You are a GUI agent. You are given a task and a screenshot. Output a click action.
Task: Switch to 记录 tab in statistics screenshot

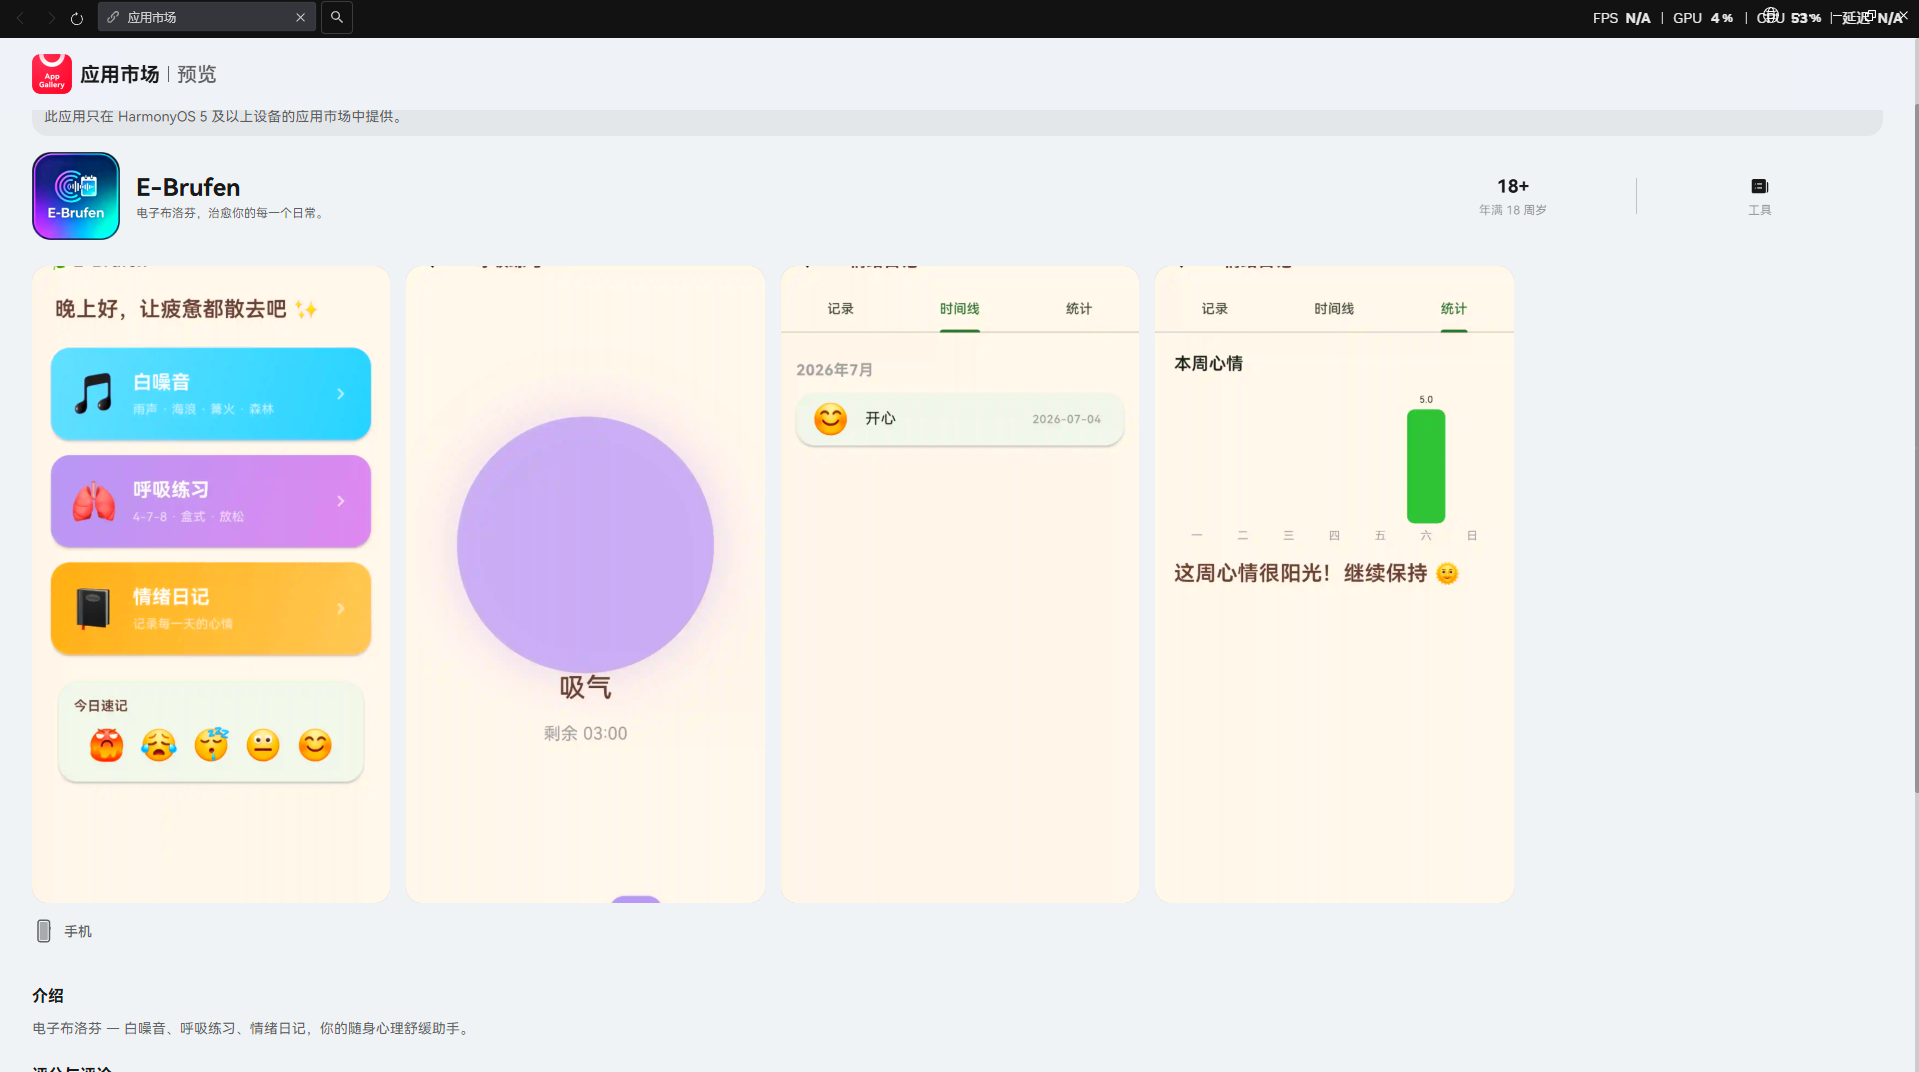coord(1214,309)
